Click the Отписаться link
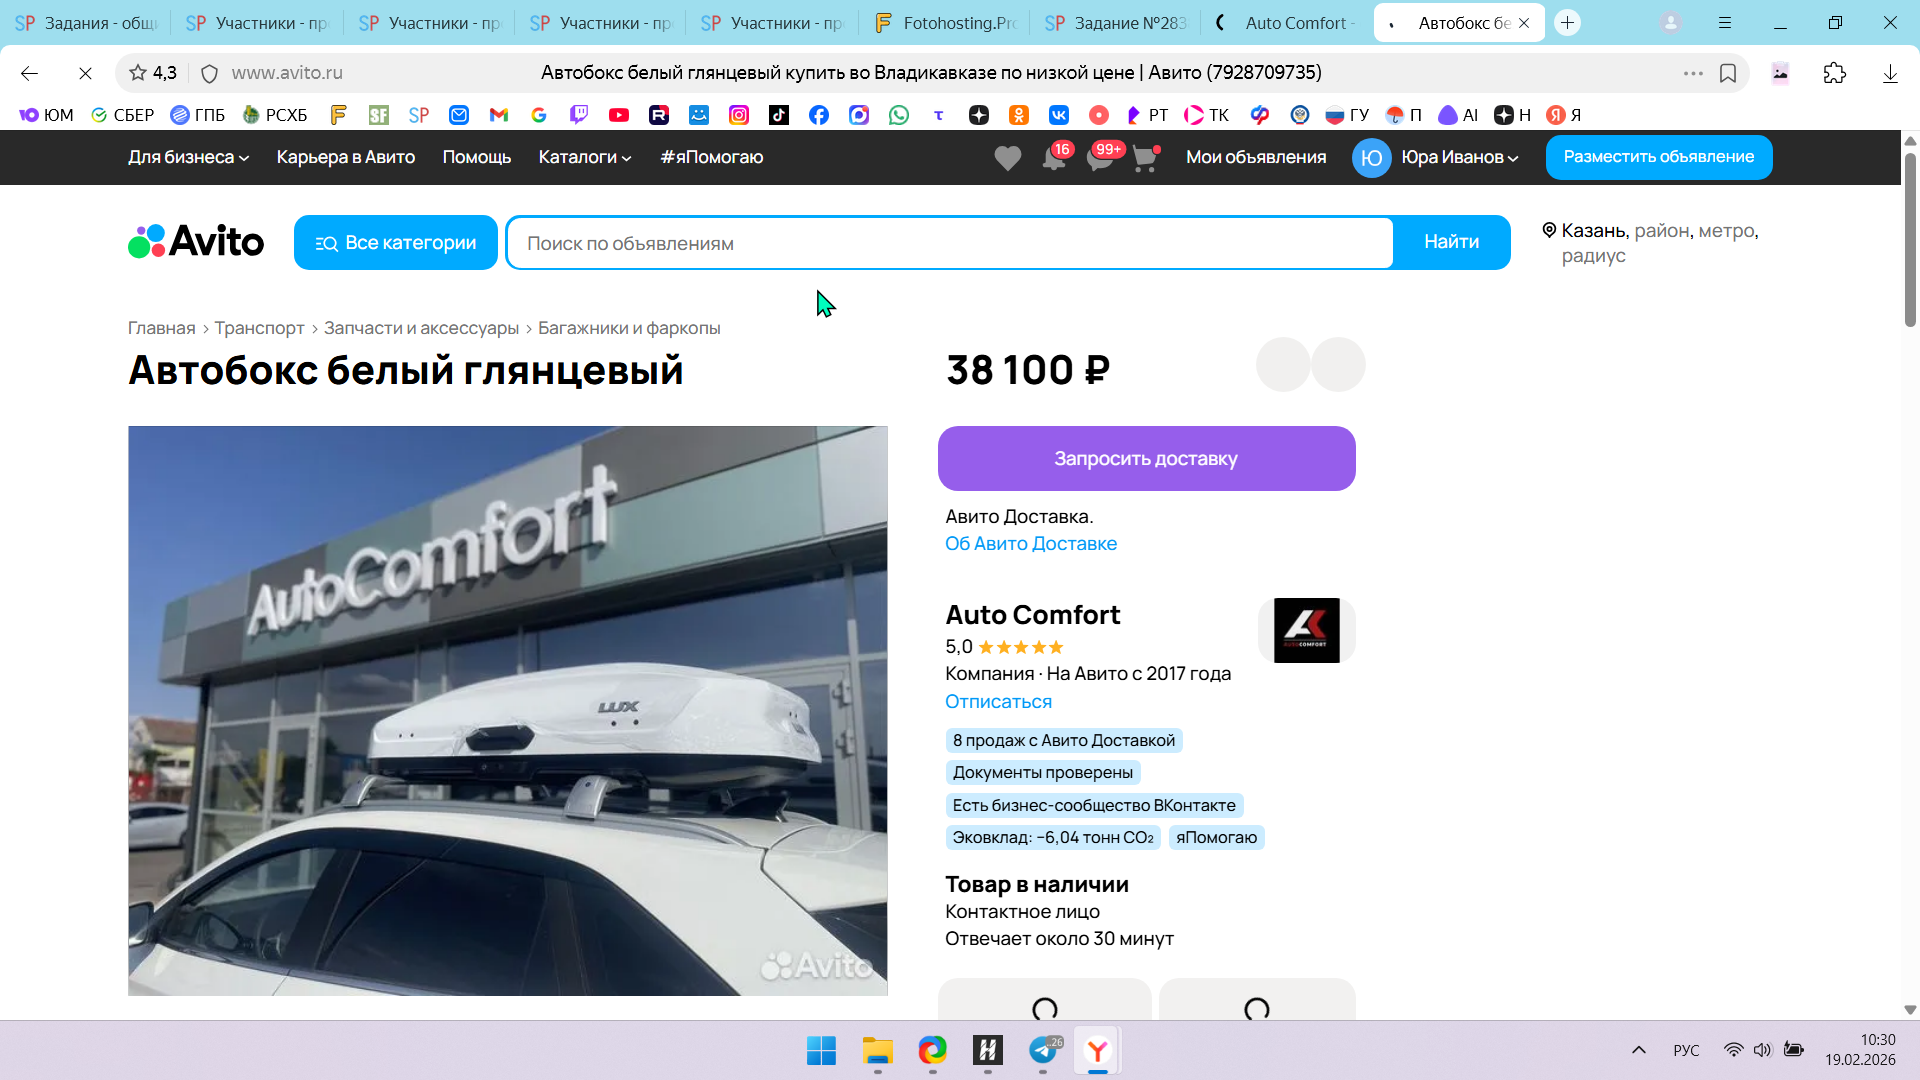Viewport: 1920px width, 1080px height. (998, 702)
